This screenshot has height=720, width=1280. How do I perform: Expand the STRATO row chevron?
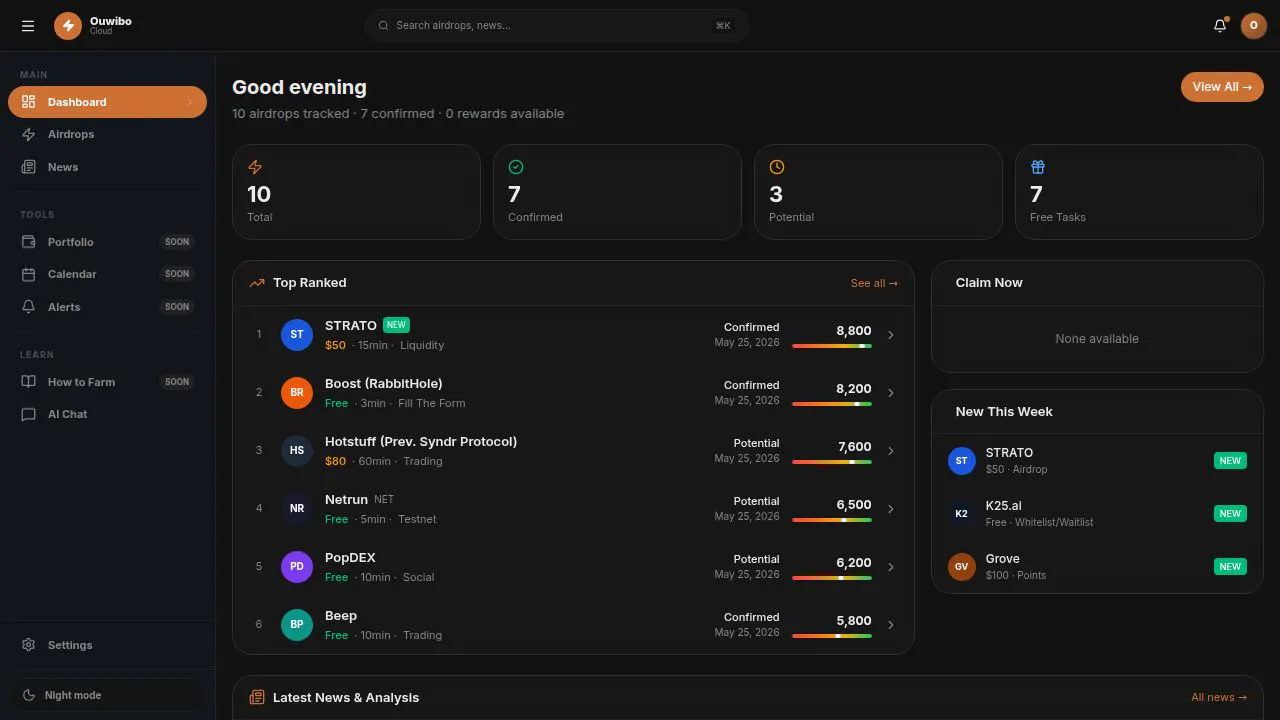(891, 335)
